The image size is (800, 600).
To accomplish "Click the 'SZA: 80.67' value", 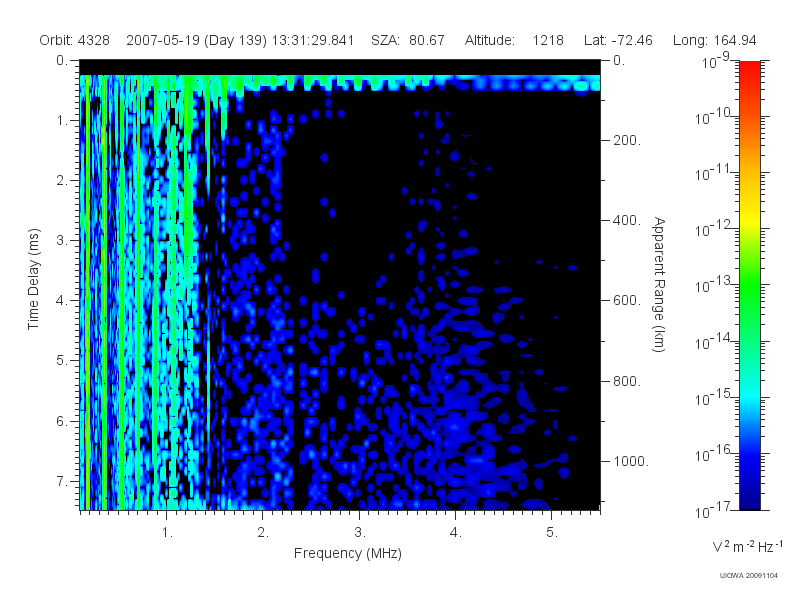I will click(408, 40).
